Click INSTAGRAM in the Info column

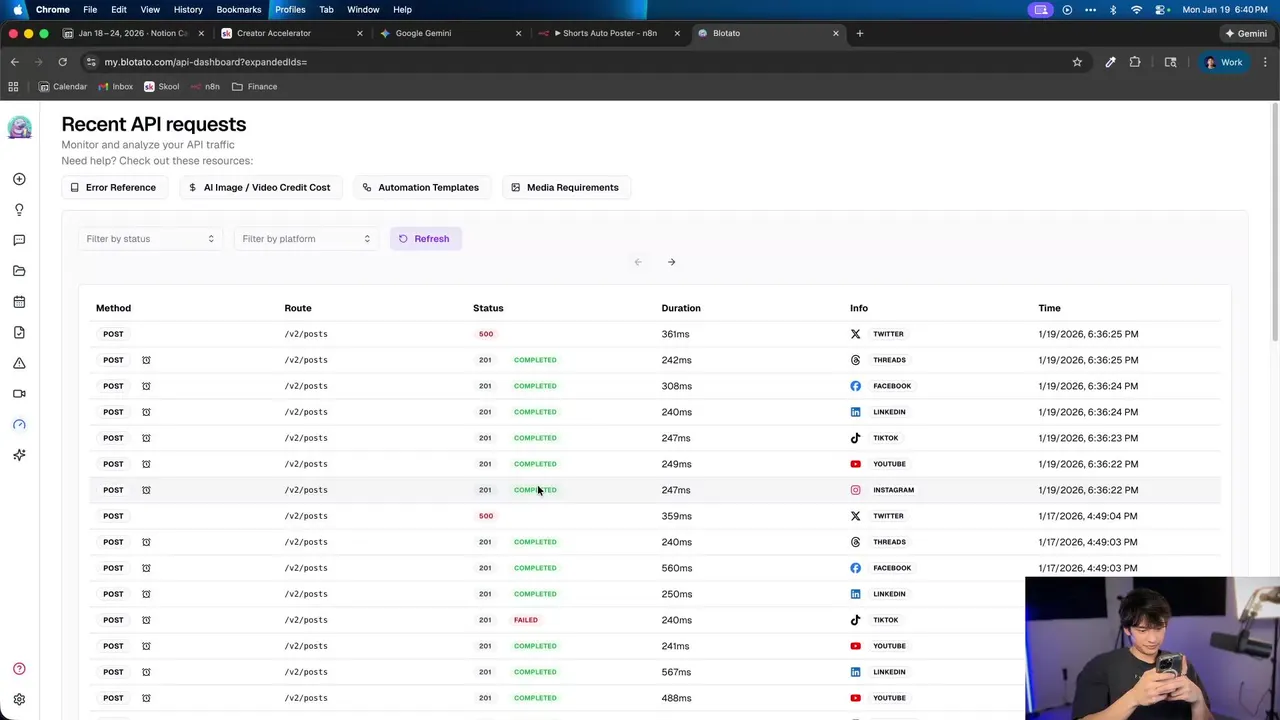(x=893, y=490)
